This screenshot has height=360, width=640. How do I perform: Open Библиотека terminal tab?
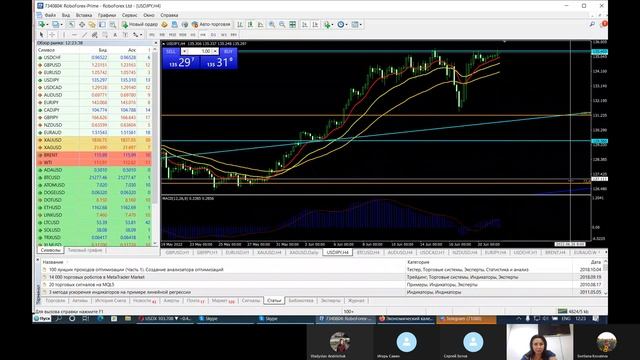click(301, 300)
